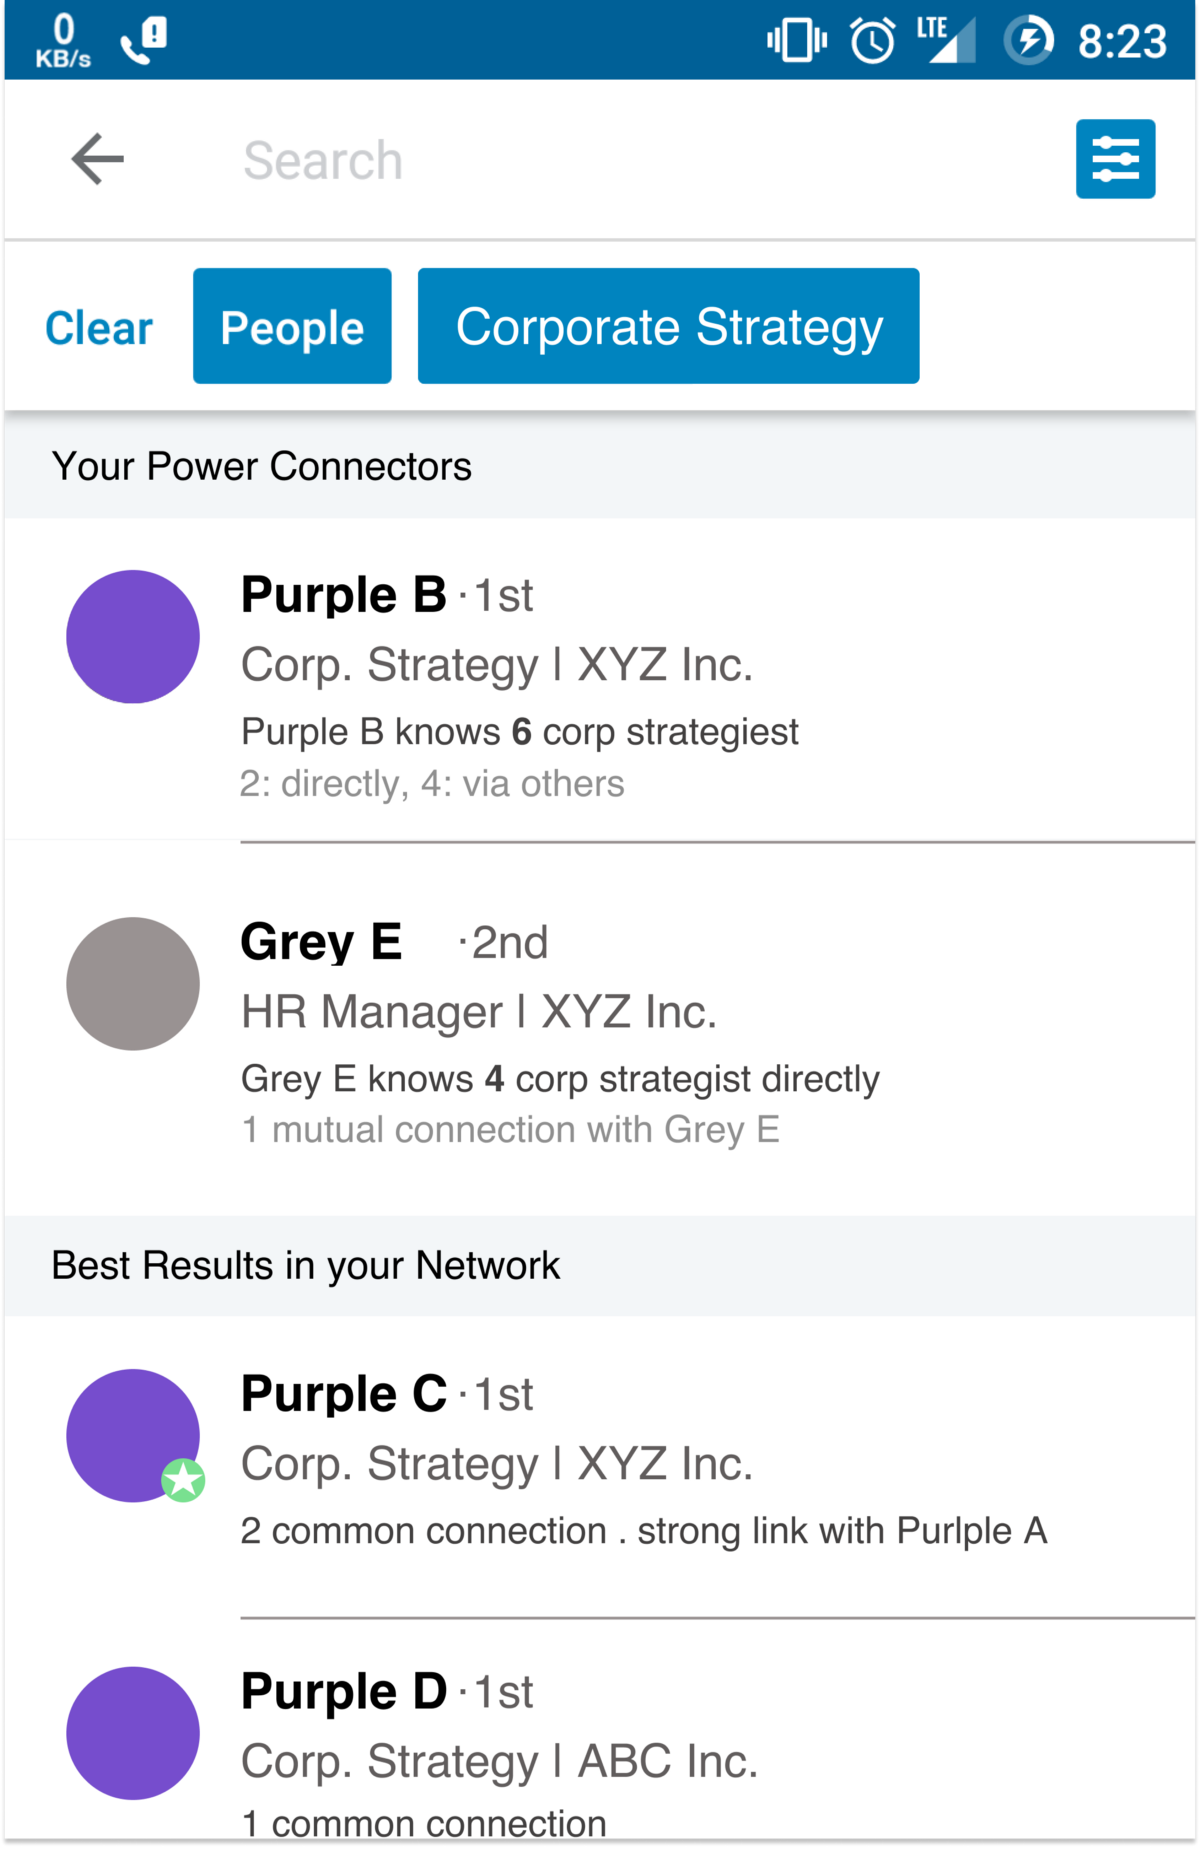
Task: Open Grey E's grey avatar
Action: (x=133, y=984)
